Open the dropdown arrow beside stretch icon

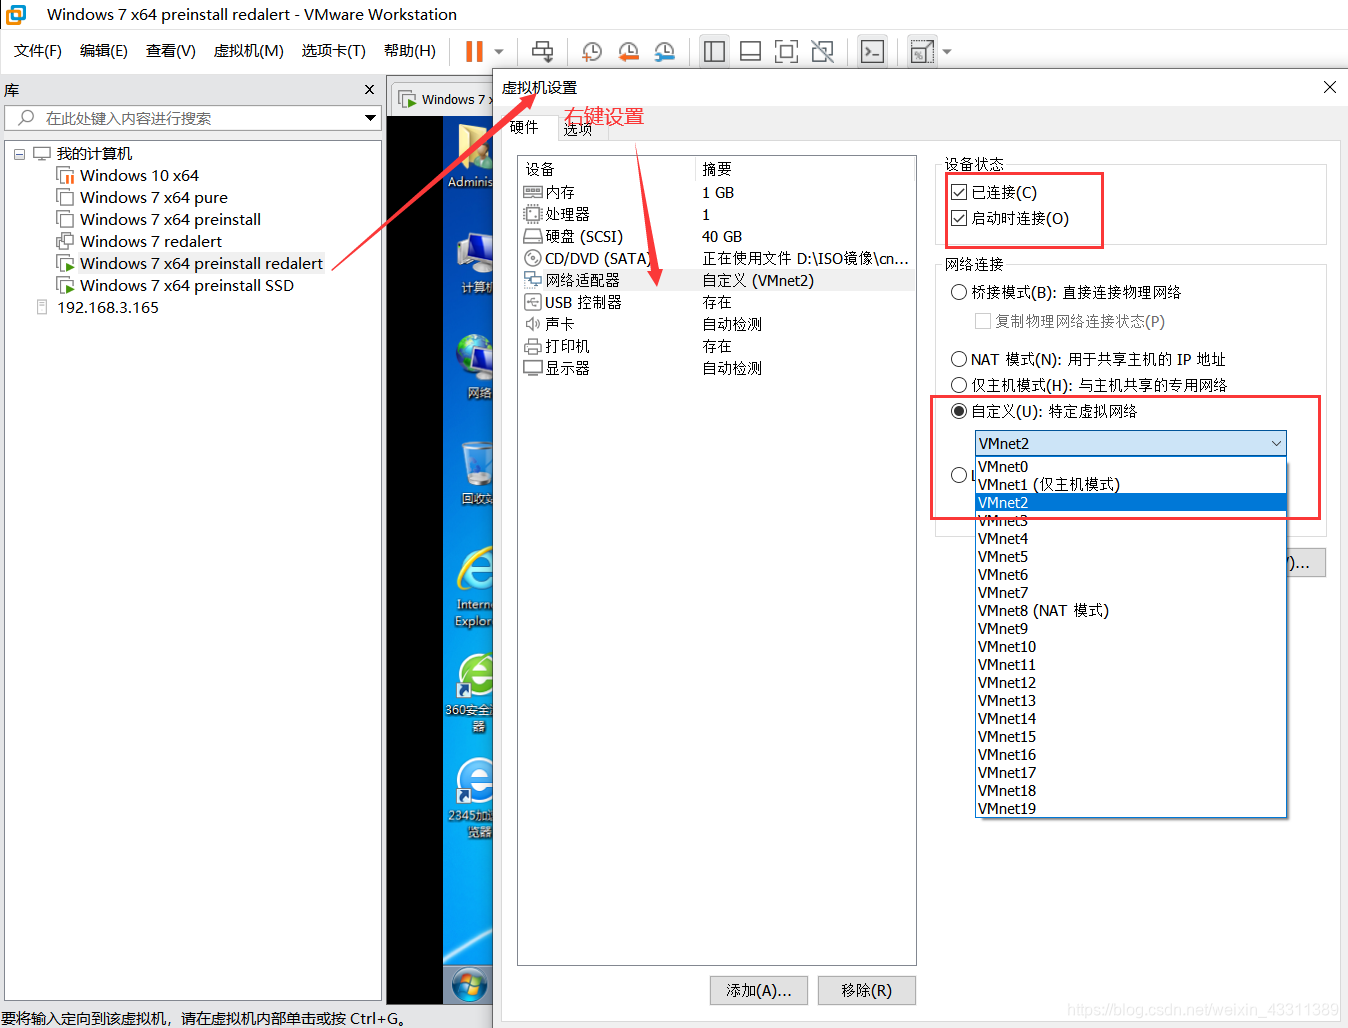pos(947,51)
